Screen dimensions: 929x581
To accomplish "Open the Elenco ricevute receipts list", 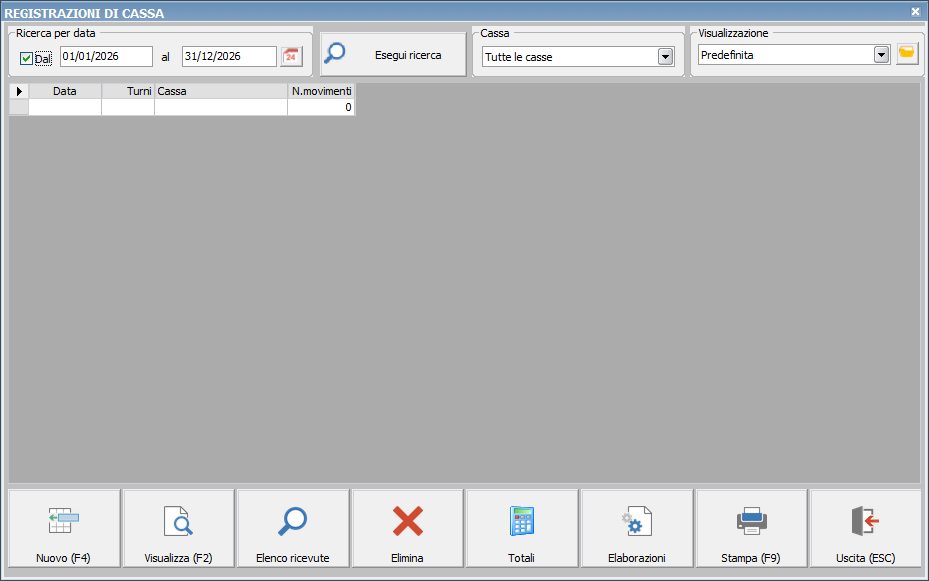I will (293, 521).
